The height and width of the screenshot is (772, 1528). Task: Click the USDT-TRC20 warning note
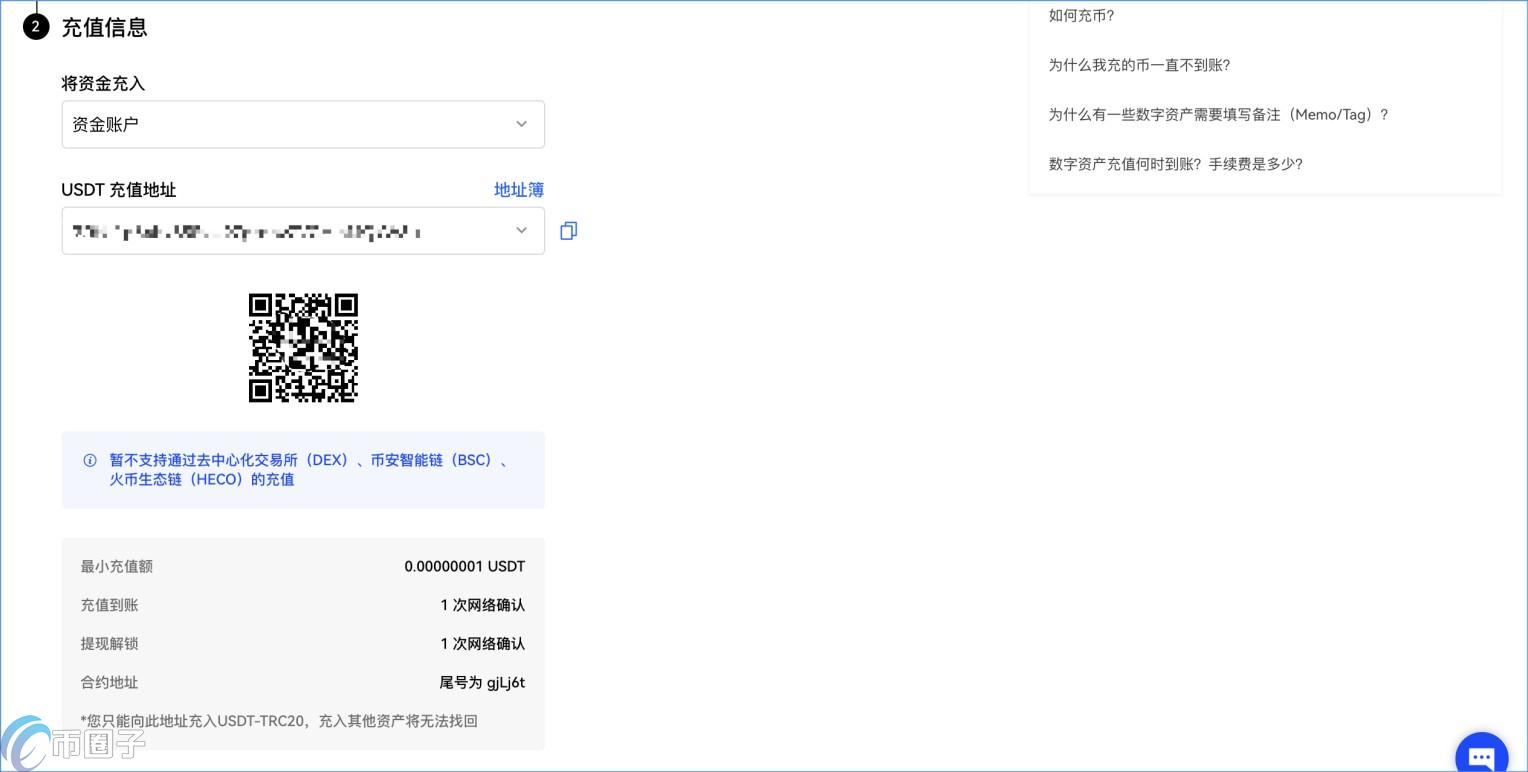point(279,721)
